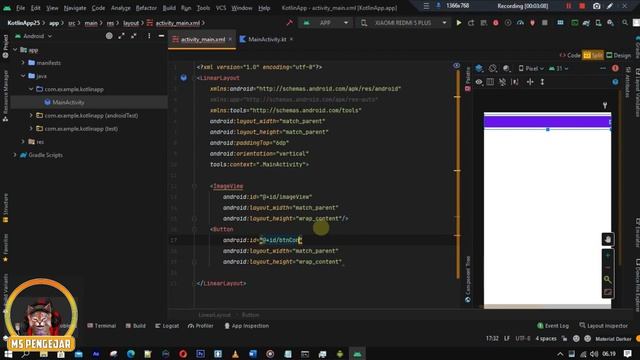This screenshot has height=360, width=640.
Task: Run the app with the green play button
Action: tap(459, 23)
